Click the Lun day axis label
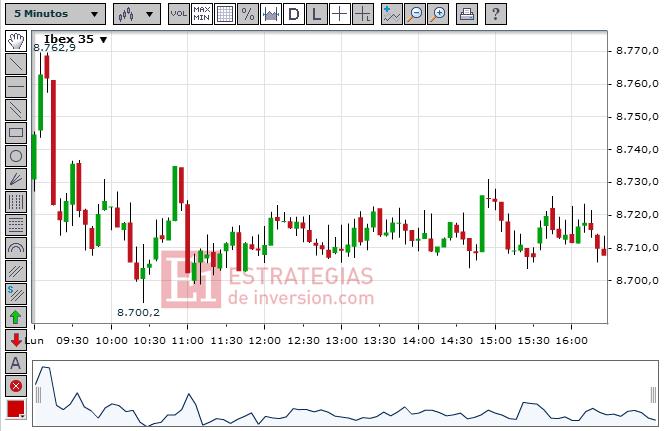The height and width of the screenshot is (431, 664). 35,341
